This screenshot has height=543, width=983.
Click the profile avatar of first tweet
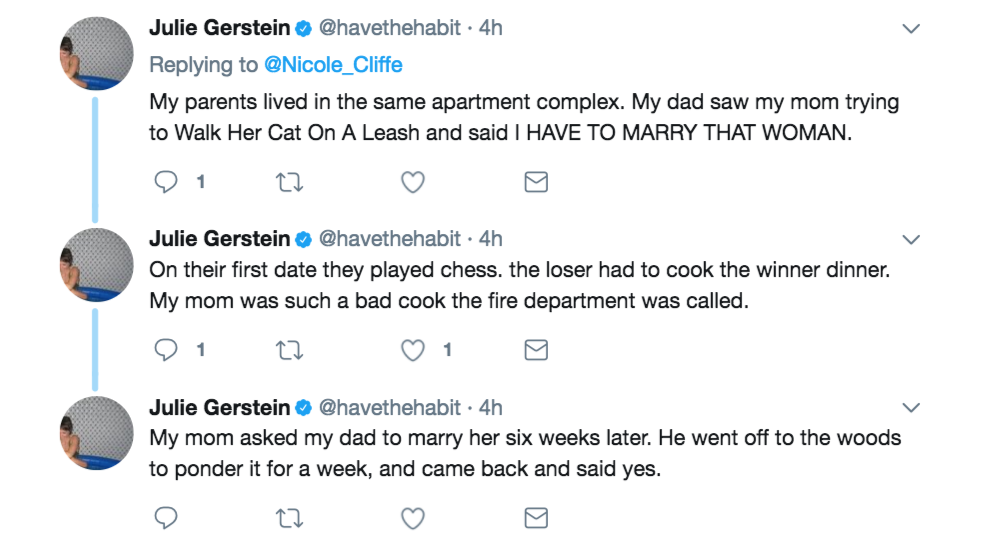pos(97,55)
